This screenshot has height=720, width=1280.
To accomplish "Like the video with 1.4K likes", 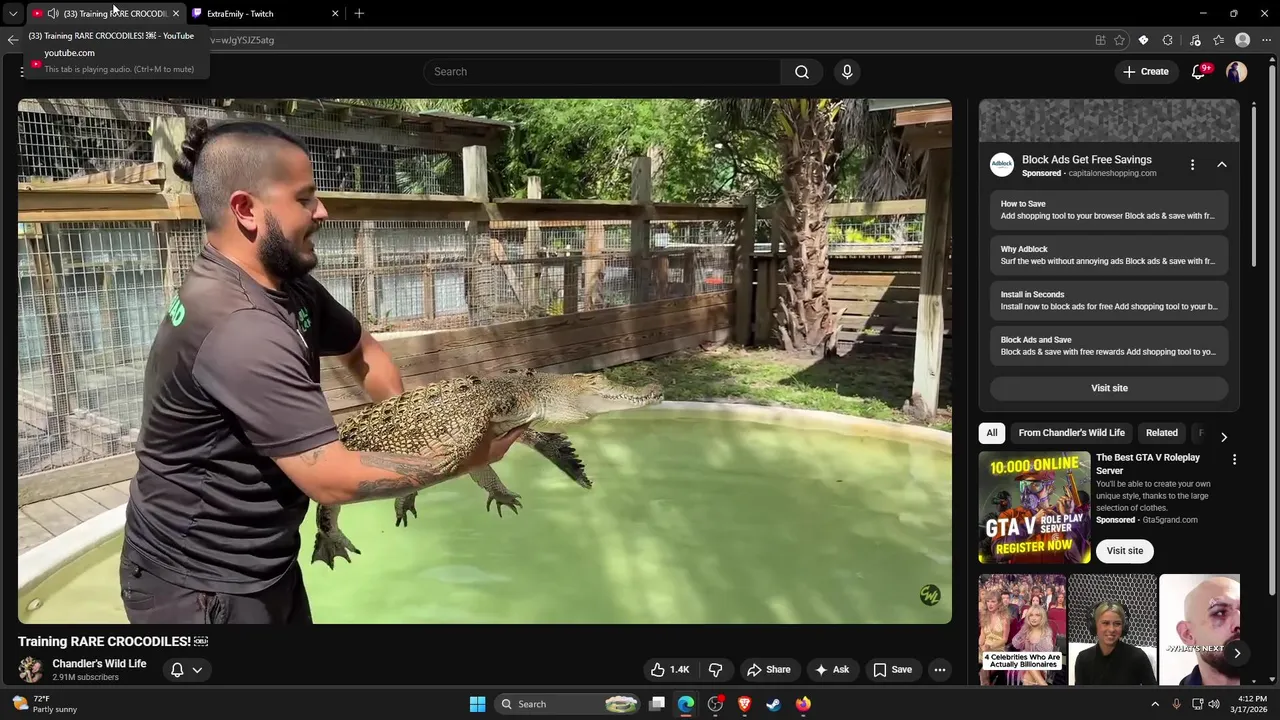I will coord(670,670).
